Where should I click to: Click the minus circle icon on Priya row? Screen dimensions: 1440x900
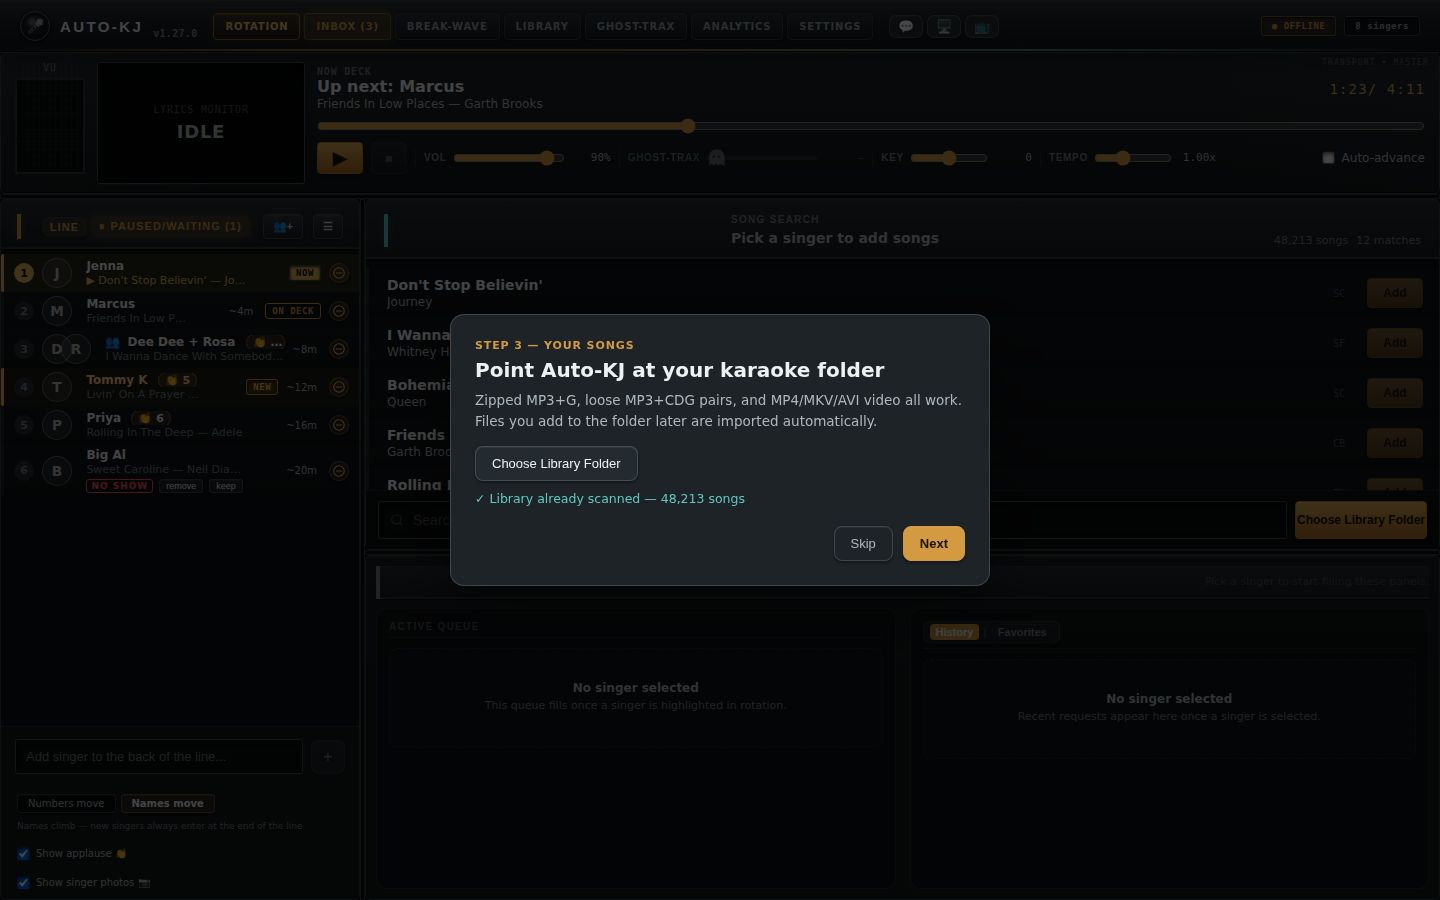339,425
